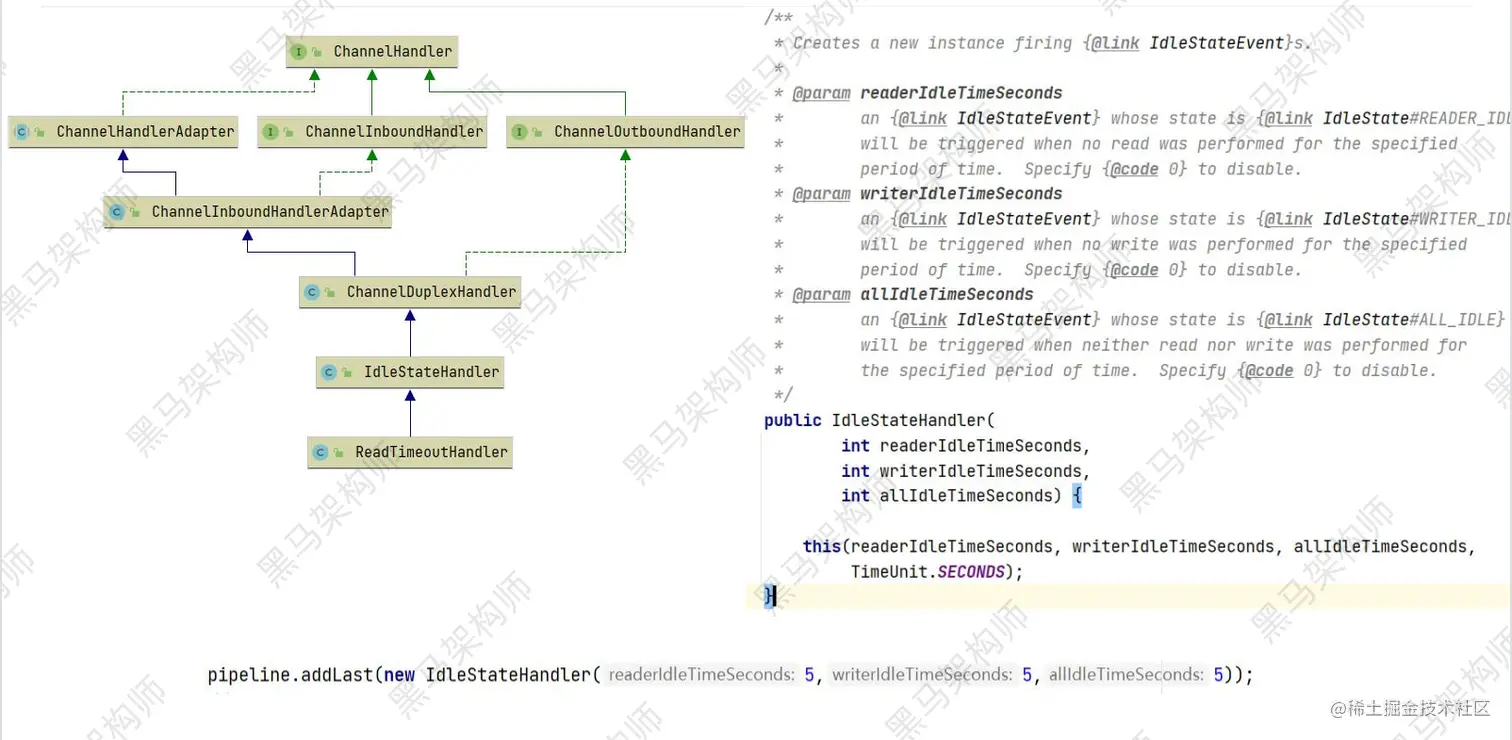Click the interface icon on ChannelOutboundHandler node

(520, 131)
